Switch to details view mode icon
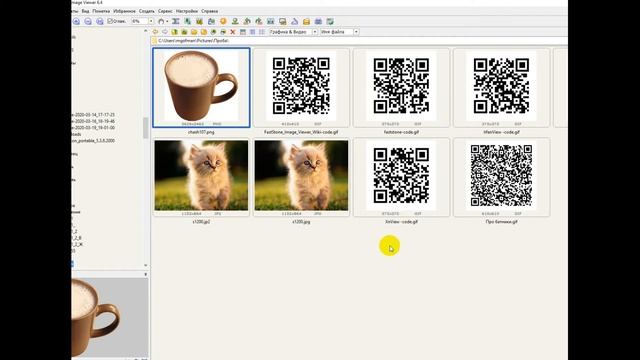Viewport: 640px width, 360px height. point(252,32)
